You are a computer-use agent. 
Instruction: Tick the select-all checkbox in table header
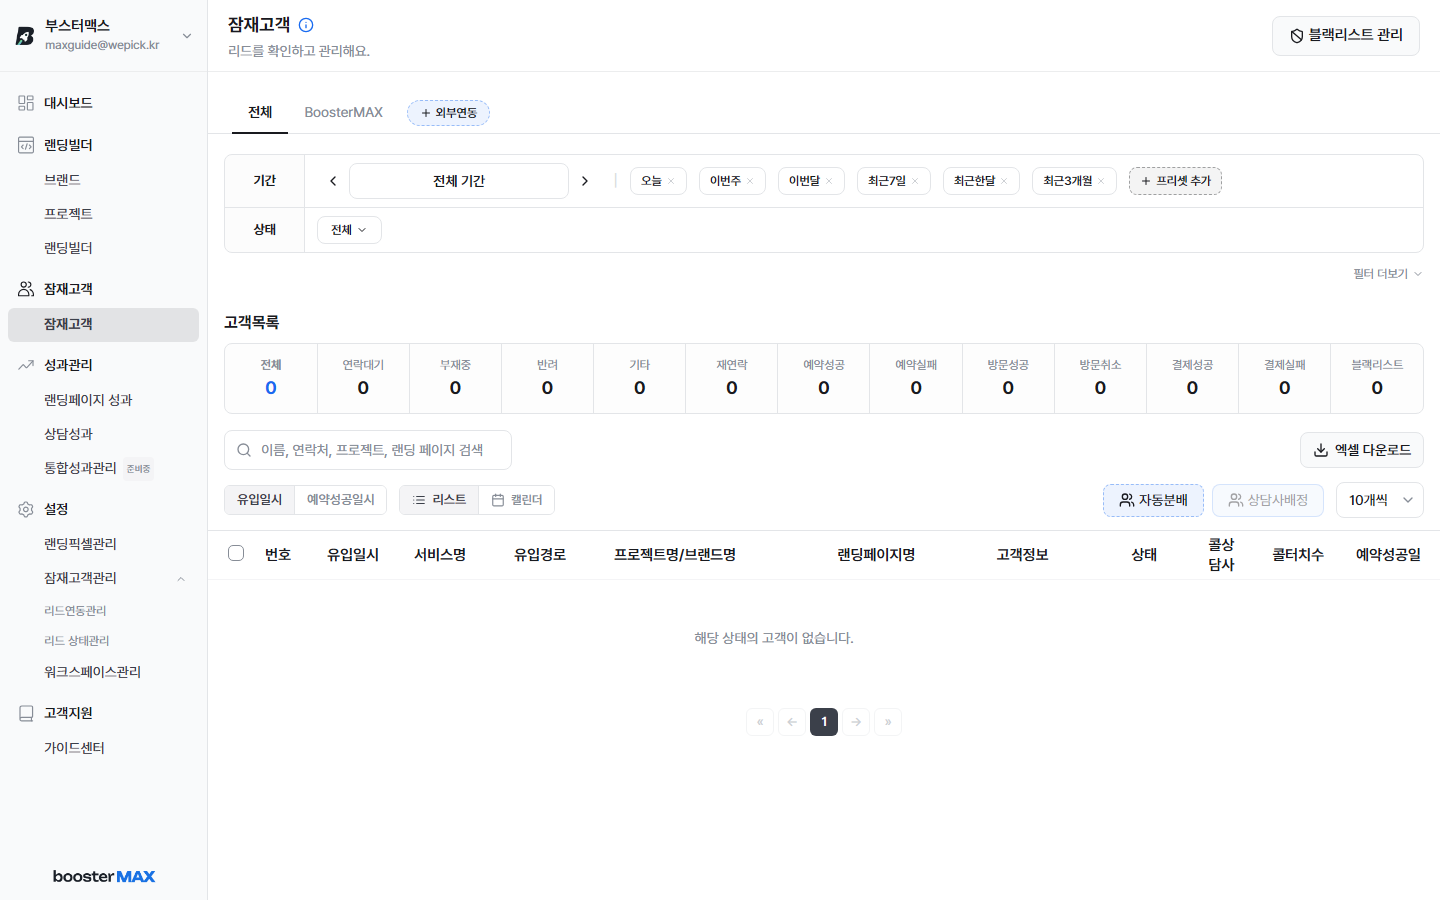(236, 553)
